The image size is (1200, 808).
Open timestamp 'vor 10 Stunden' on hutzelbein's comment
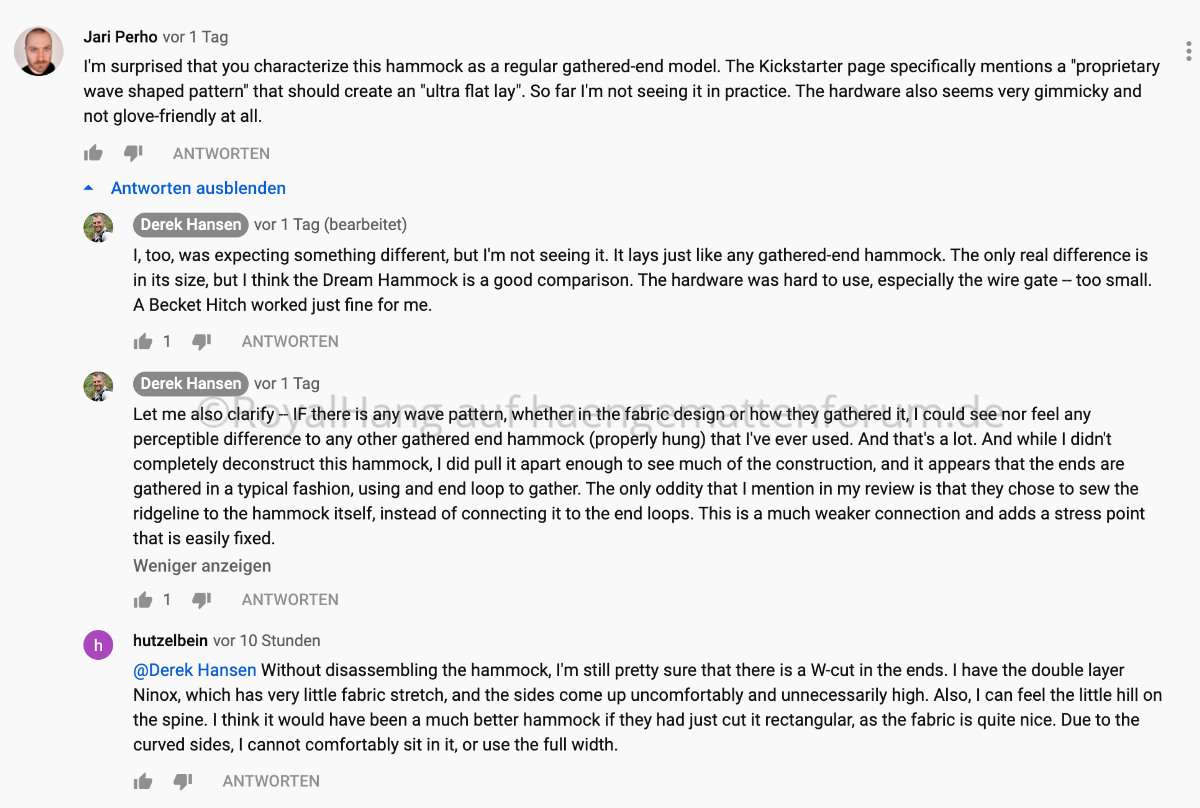(267, 640)
